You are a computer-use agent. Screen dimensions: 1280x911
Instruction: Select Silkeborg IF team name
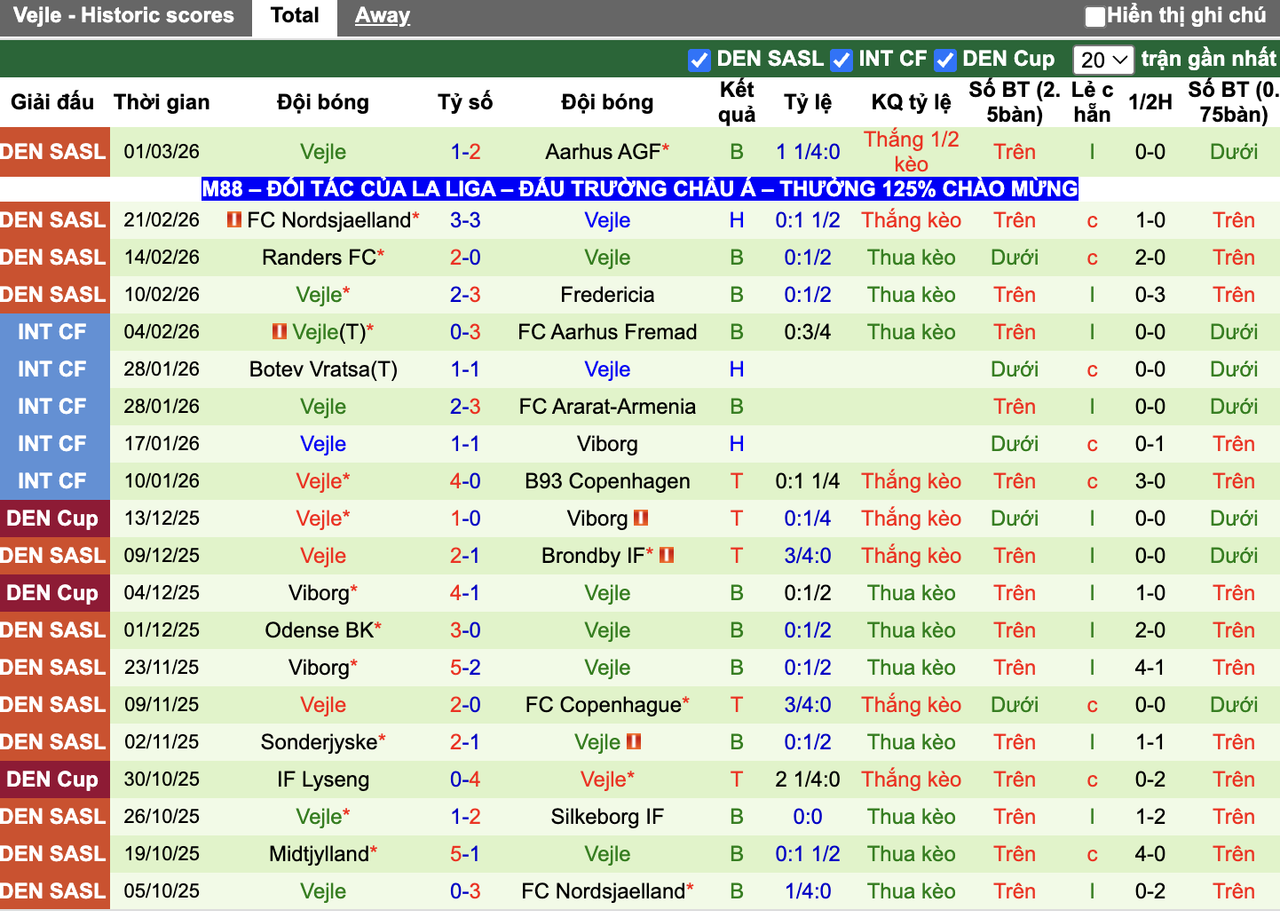coord(607,817)
